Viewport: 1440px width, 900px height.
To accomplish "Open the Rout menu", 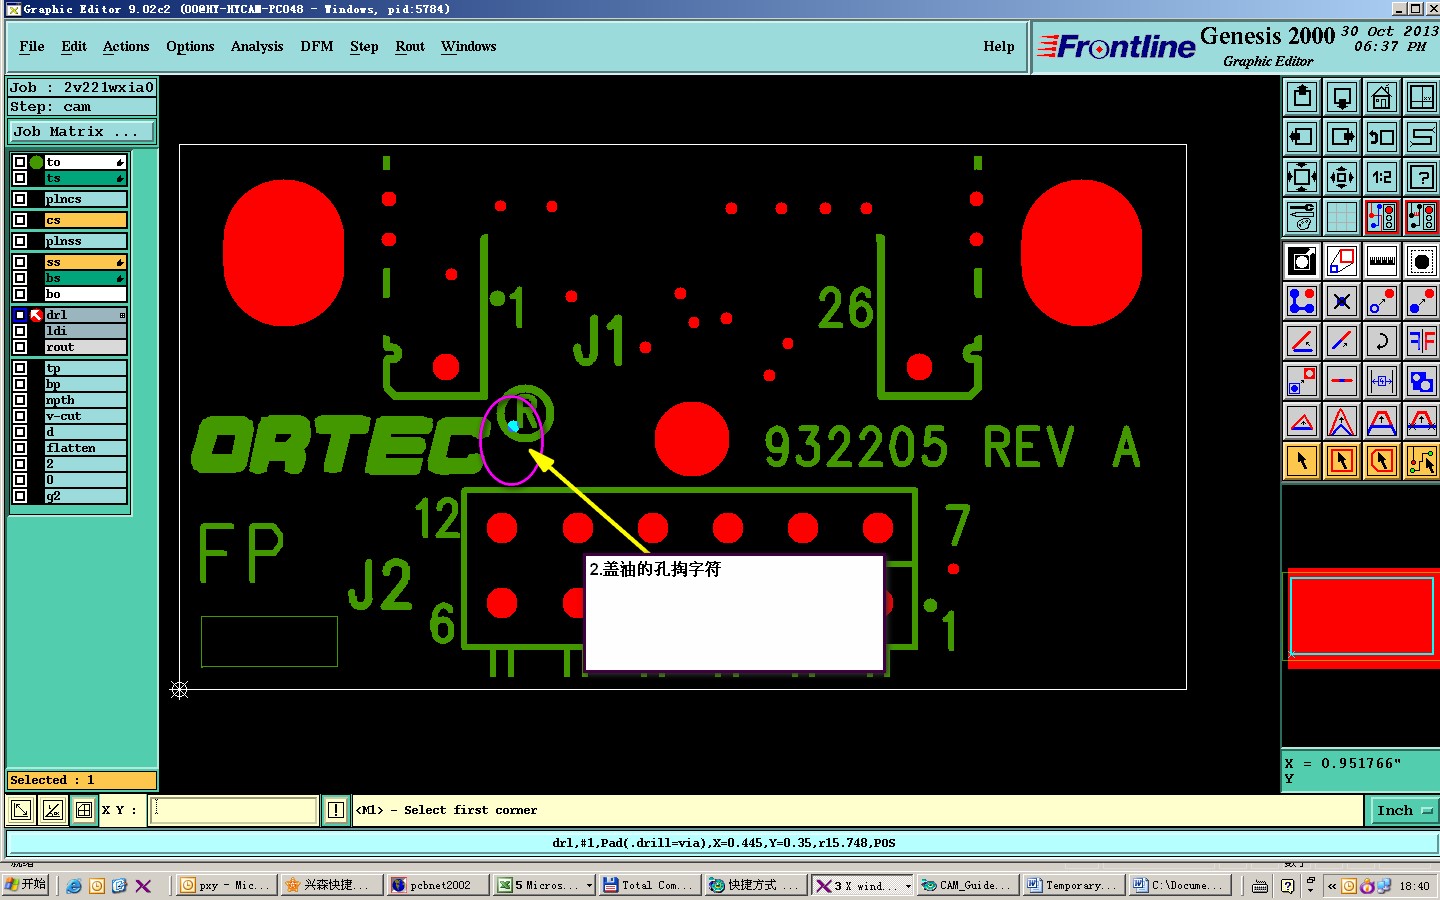I will pyautogui.click(x=410, y=46).
